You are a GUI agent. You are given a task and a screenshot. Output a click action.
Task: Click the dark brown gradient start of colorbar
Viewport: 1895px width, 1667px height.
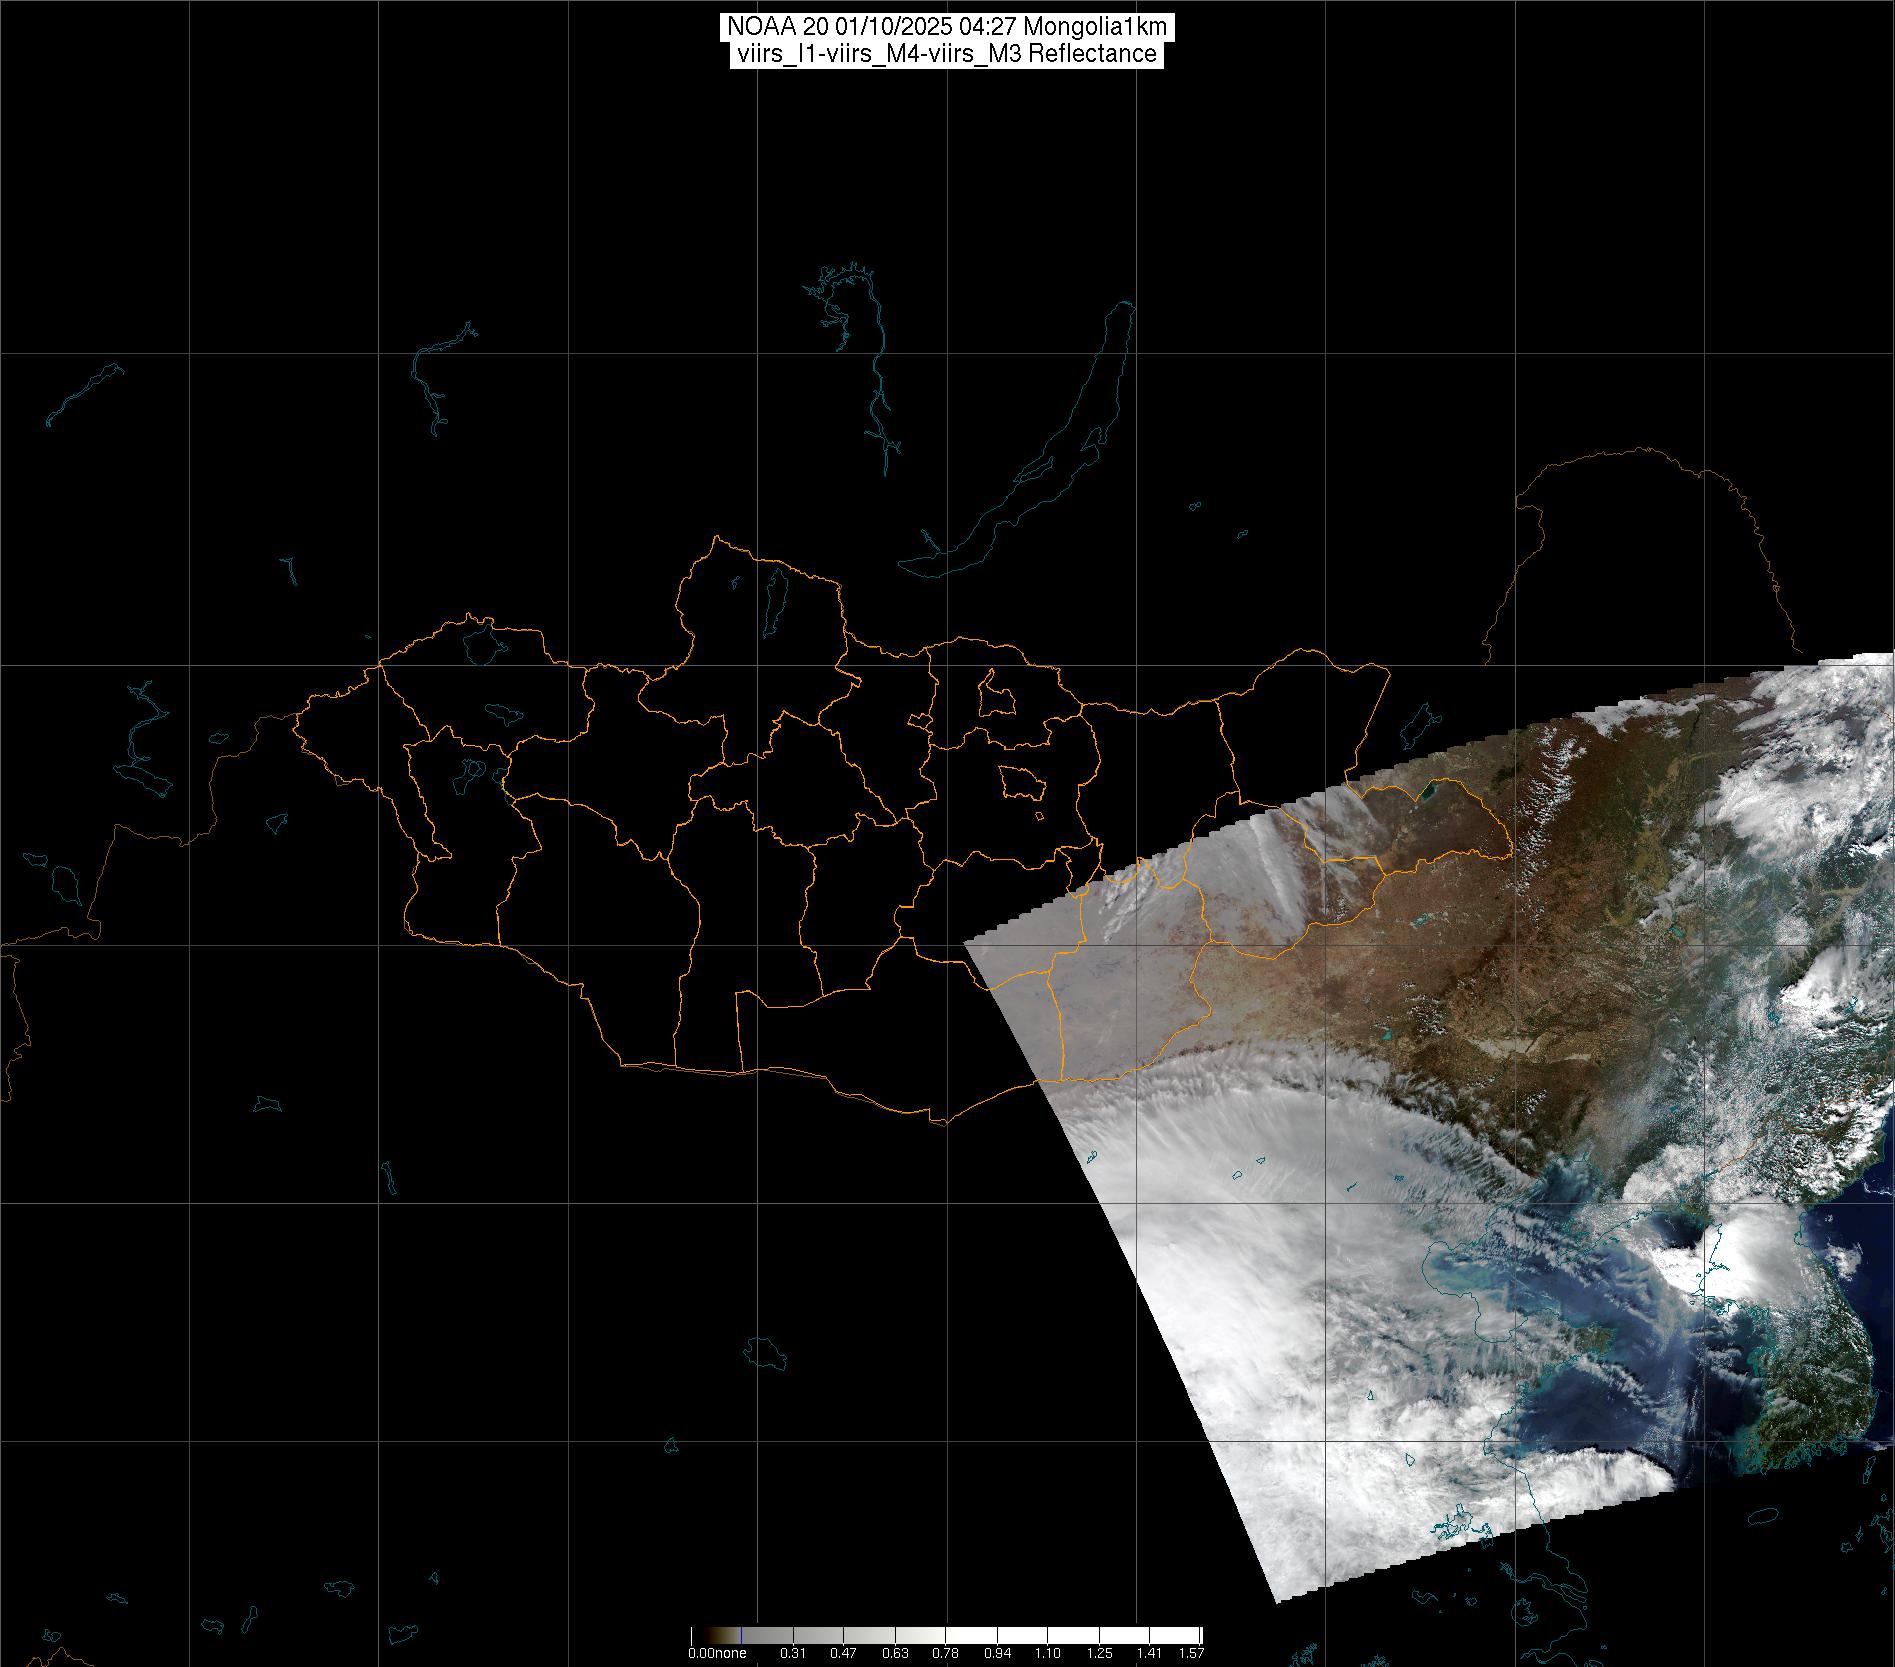(696, 1636)
